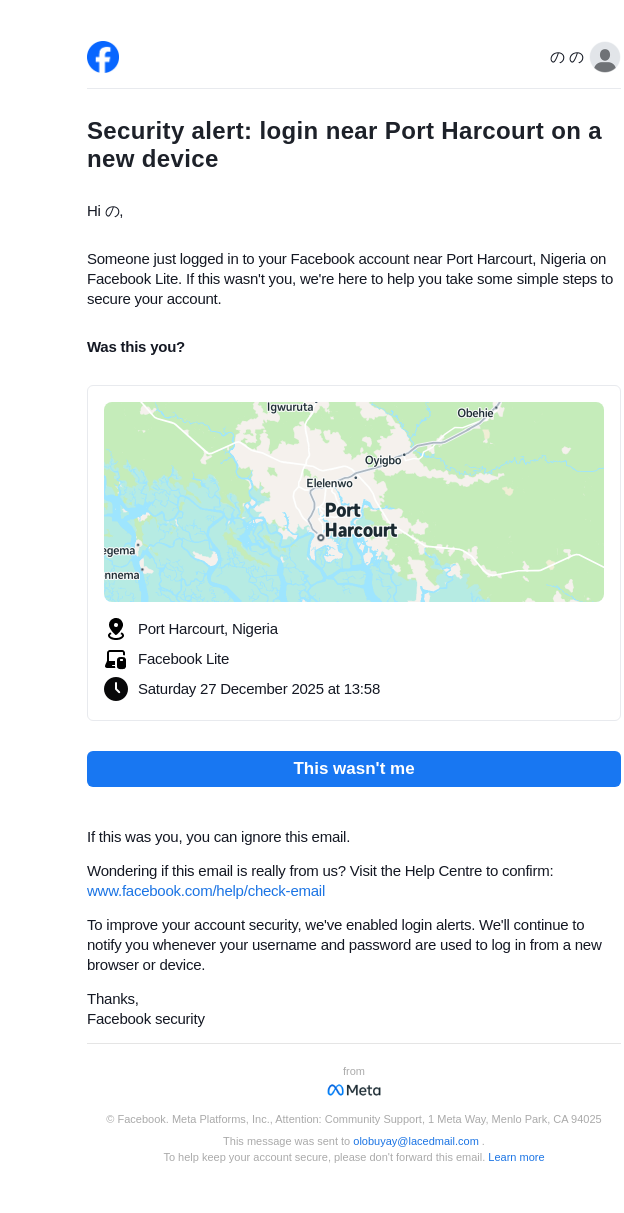Click the Security alert email heading
This screenshot has height=1213, width=624.
344,145
